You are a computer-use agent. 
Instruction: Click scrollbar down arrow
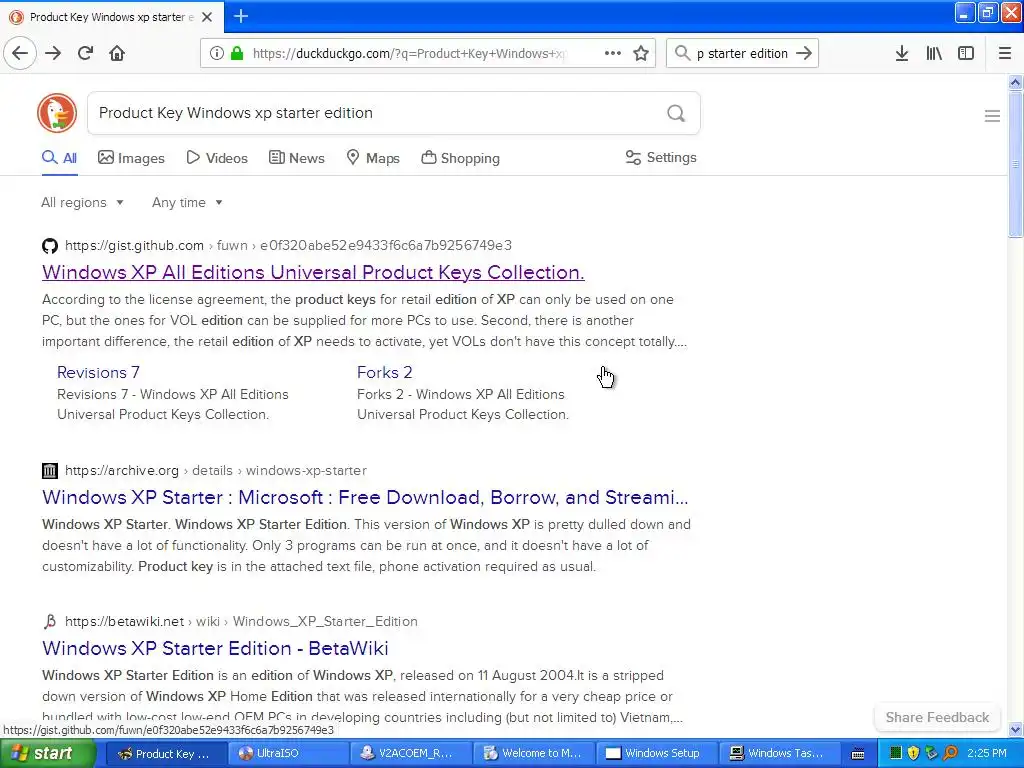1015,729
